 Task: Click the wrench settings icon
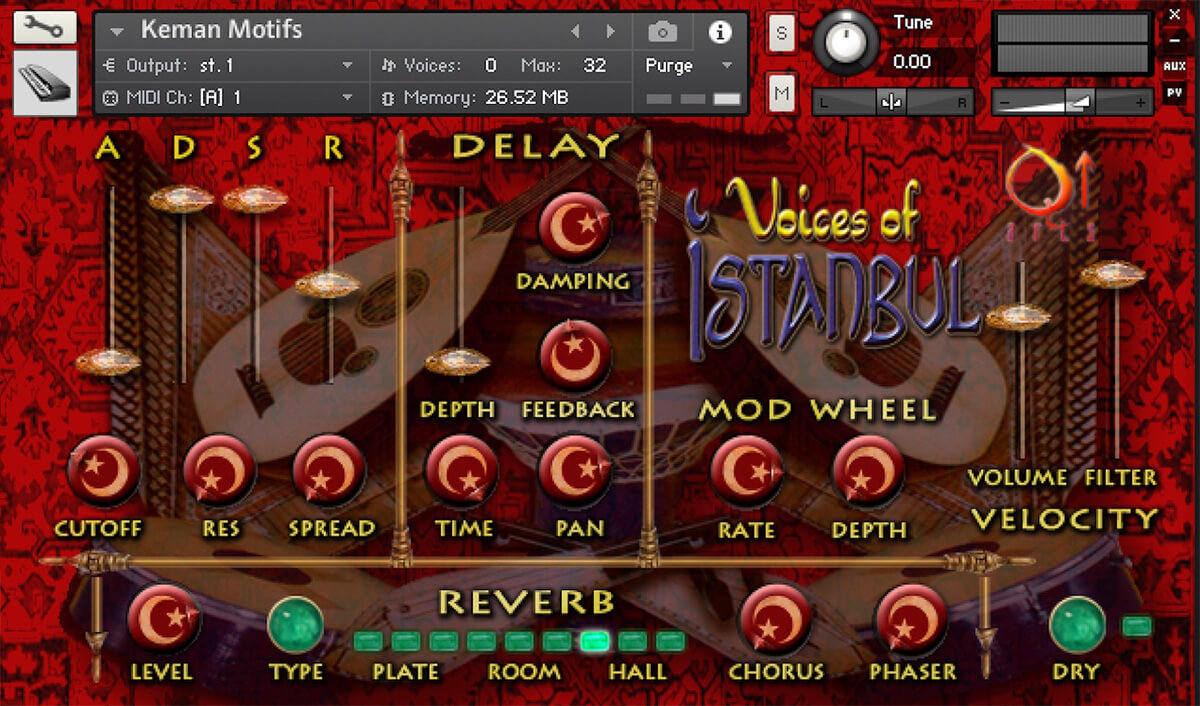point(45,27)
